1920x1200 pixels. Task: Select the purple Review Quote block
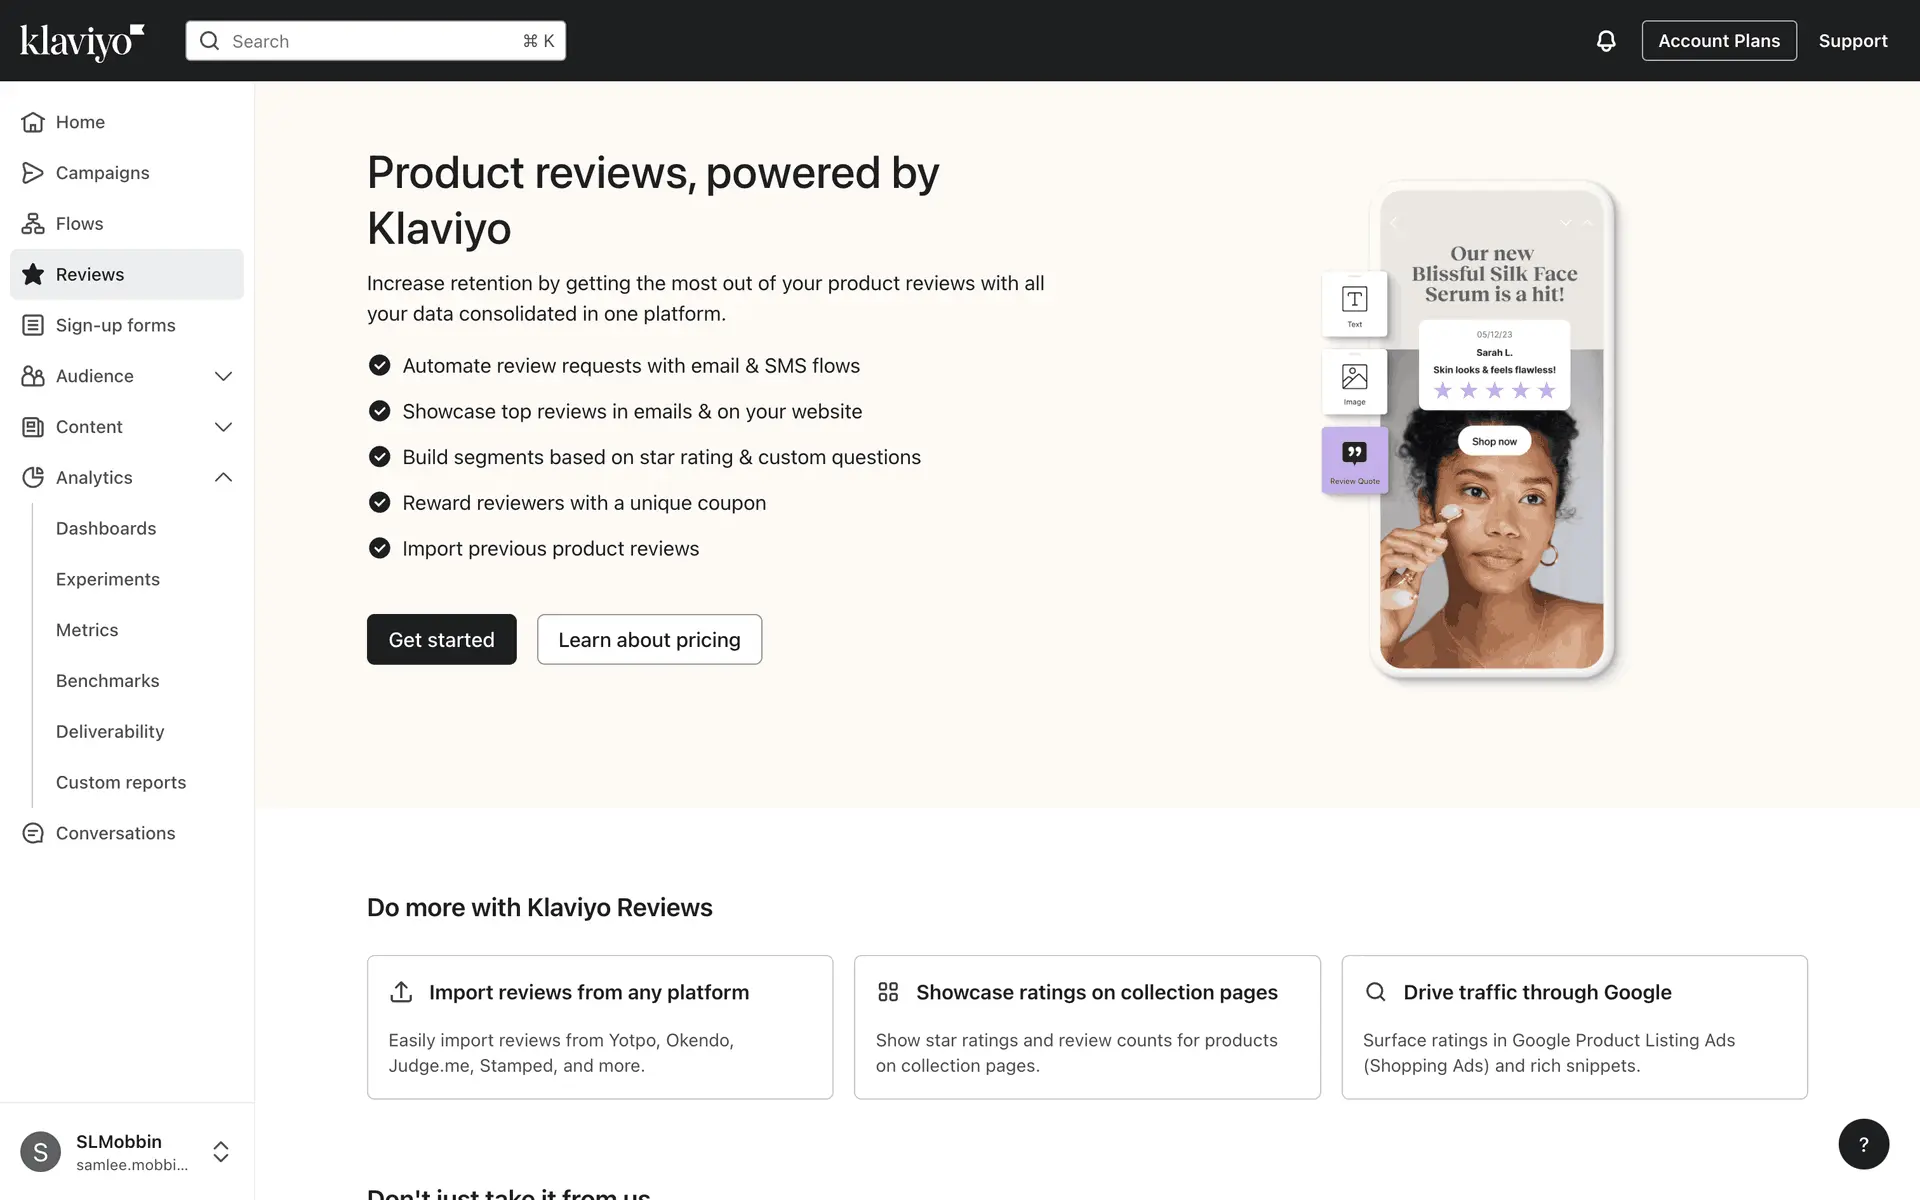click(x=1354, y=459)
